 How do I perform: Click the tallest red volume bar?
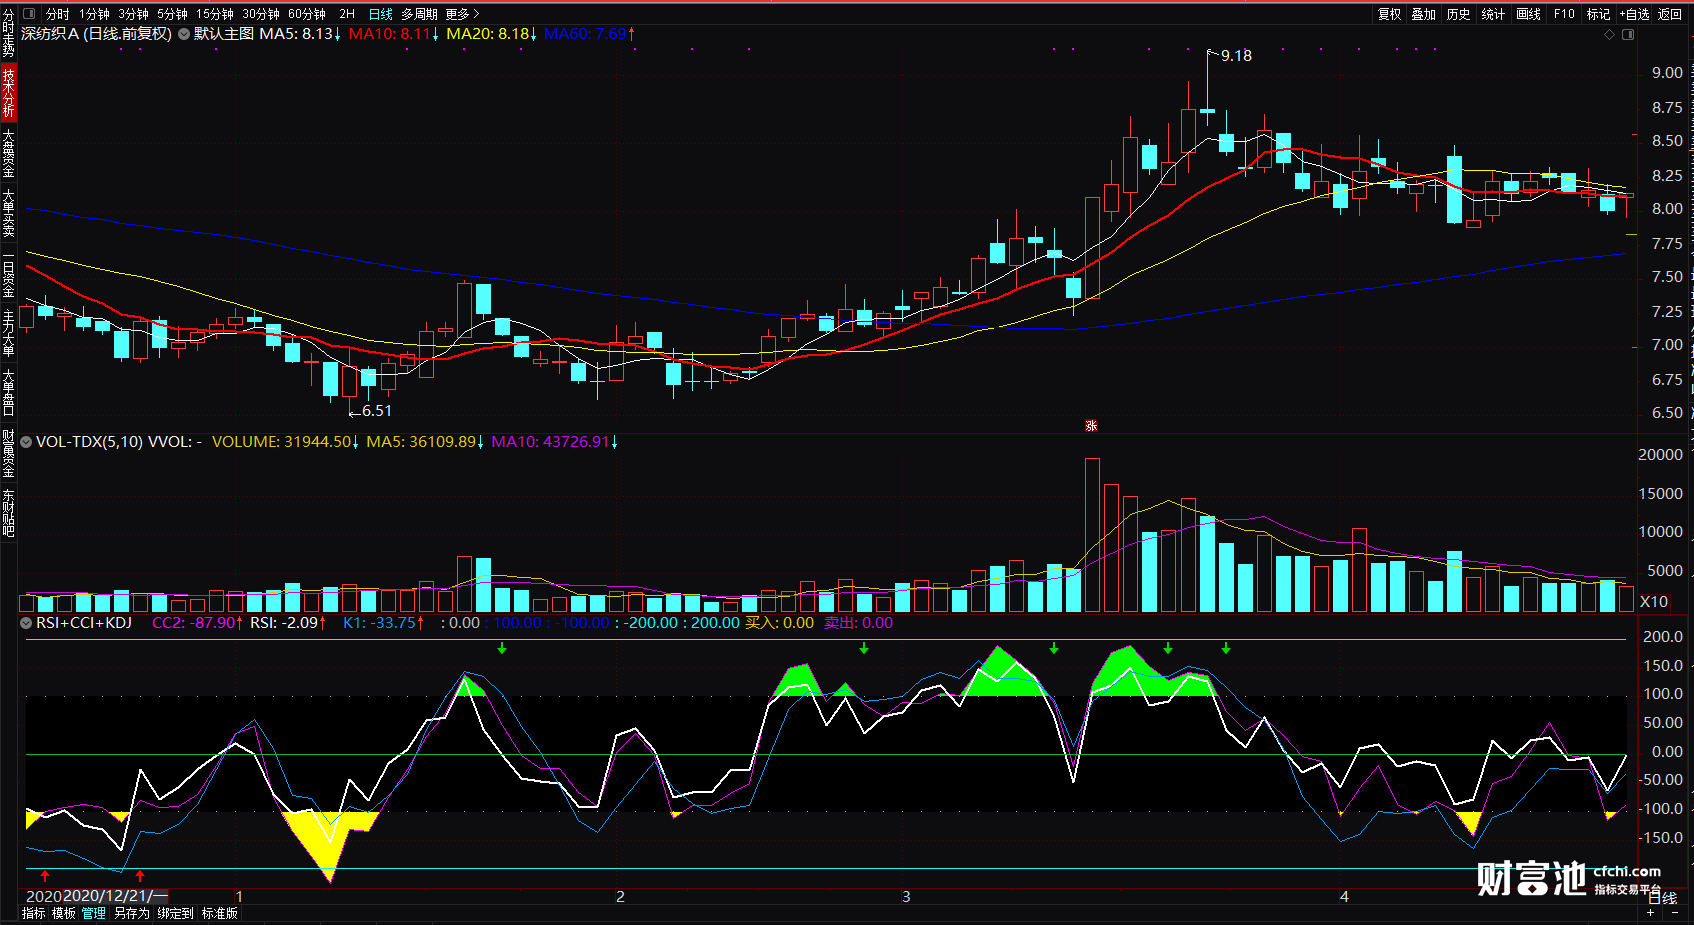point(1092,535)
